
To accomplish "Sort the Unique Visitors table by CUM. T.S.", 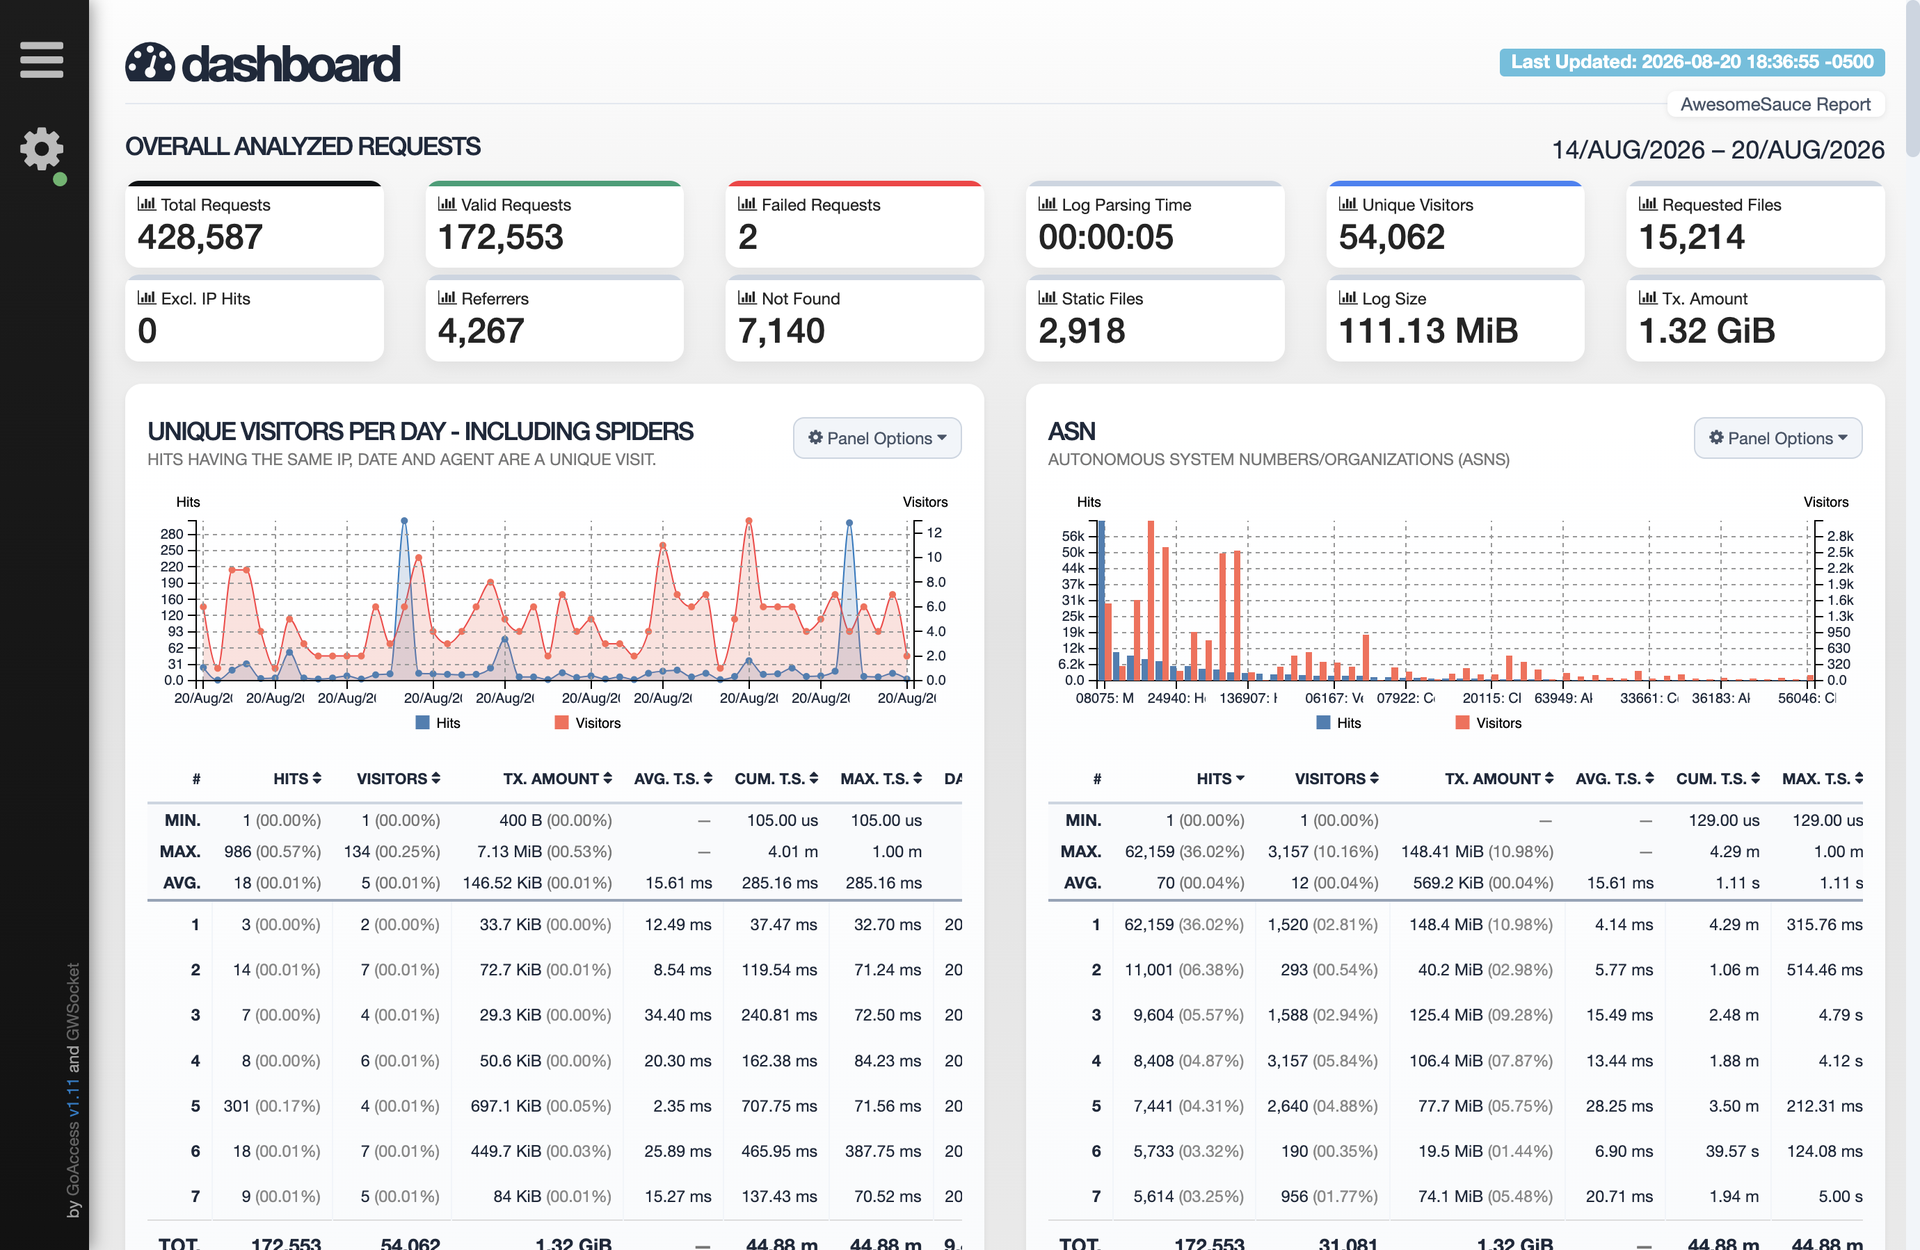I will click(776, 779).
